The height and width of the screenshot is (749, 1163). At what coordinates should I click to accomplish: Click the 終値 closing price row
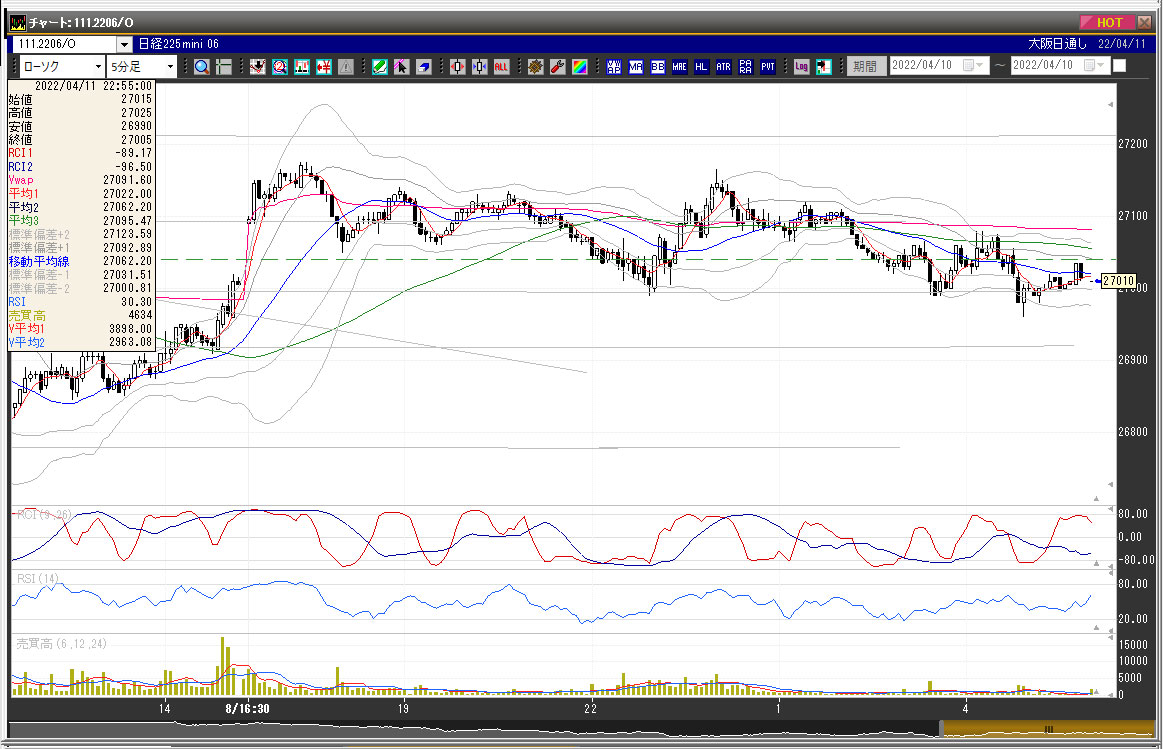[x=80, y=139]
